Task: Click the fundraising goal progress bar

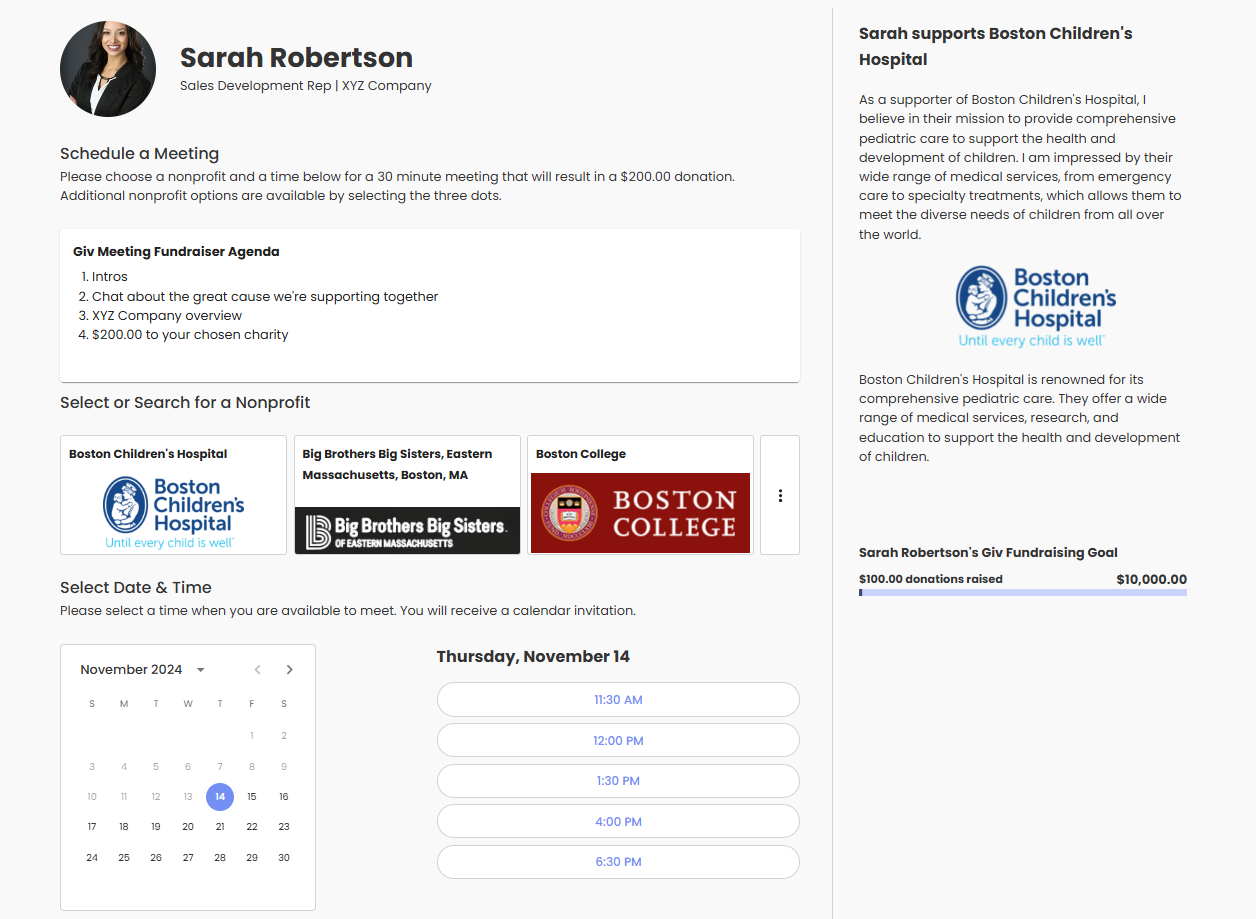Action: pos(1023,593)
